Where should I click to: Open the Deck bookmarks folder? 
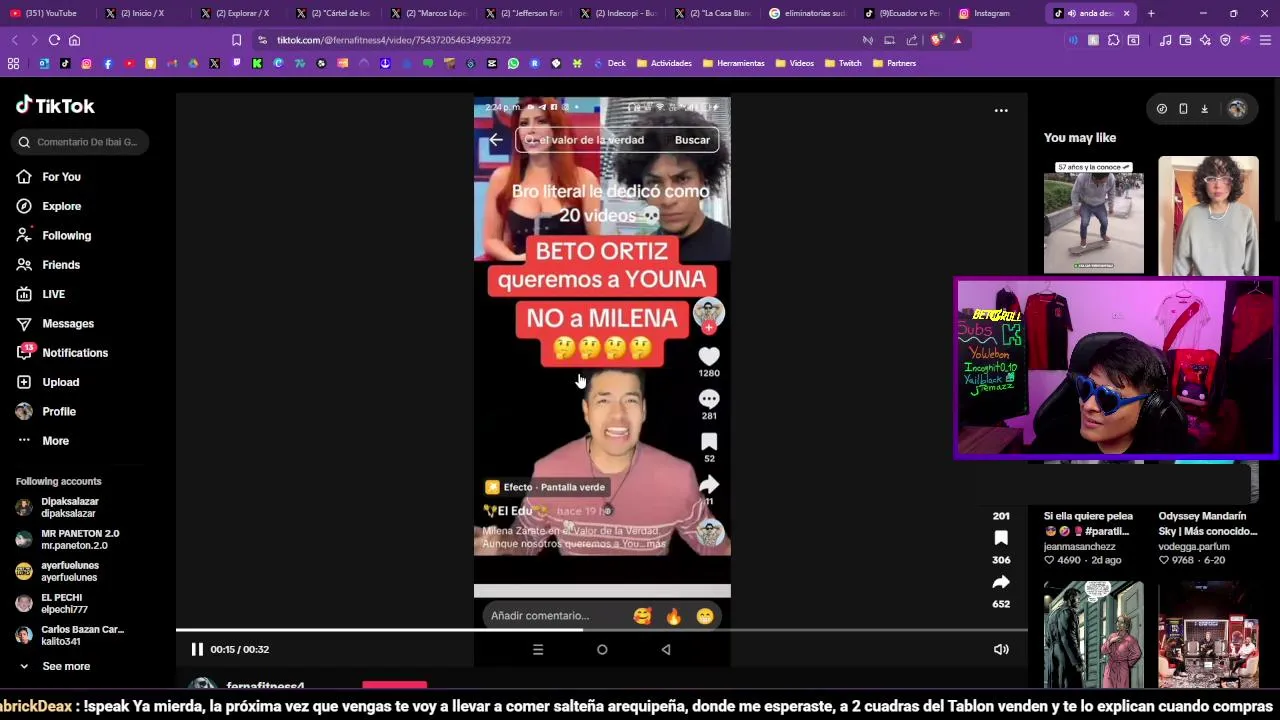point(610,63)
